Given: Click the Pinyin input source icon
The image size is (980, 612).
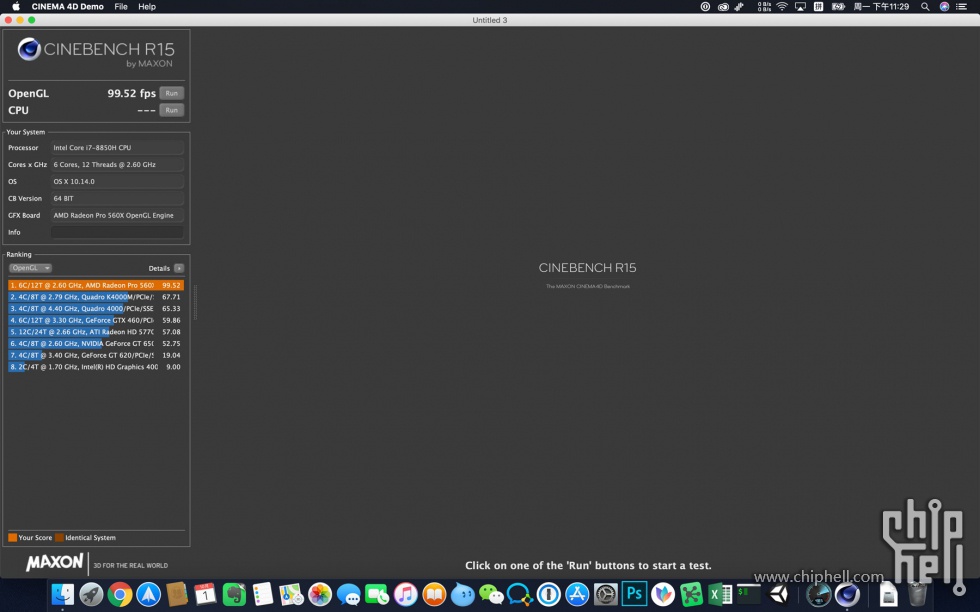Looking at the screenshot, I should [818, 6].
